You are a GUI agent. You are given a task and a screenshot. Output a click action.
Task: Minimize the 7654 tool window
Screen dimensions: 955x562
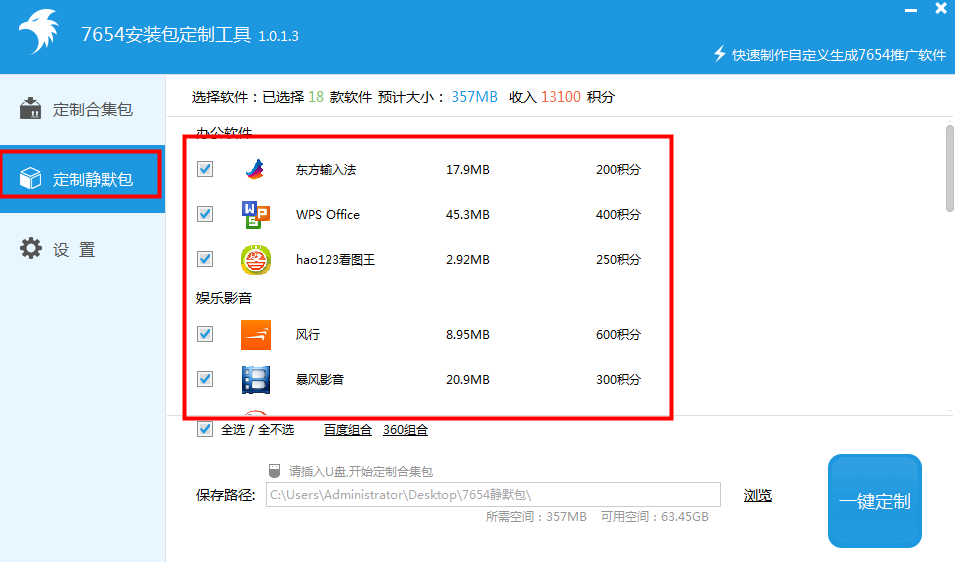click(911, 10)
